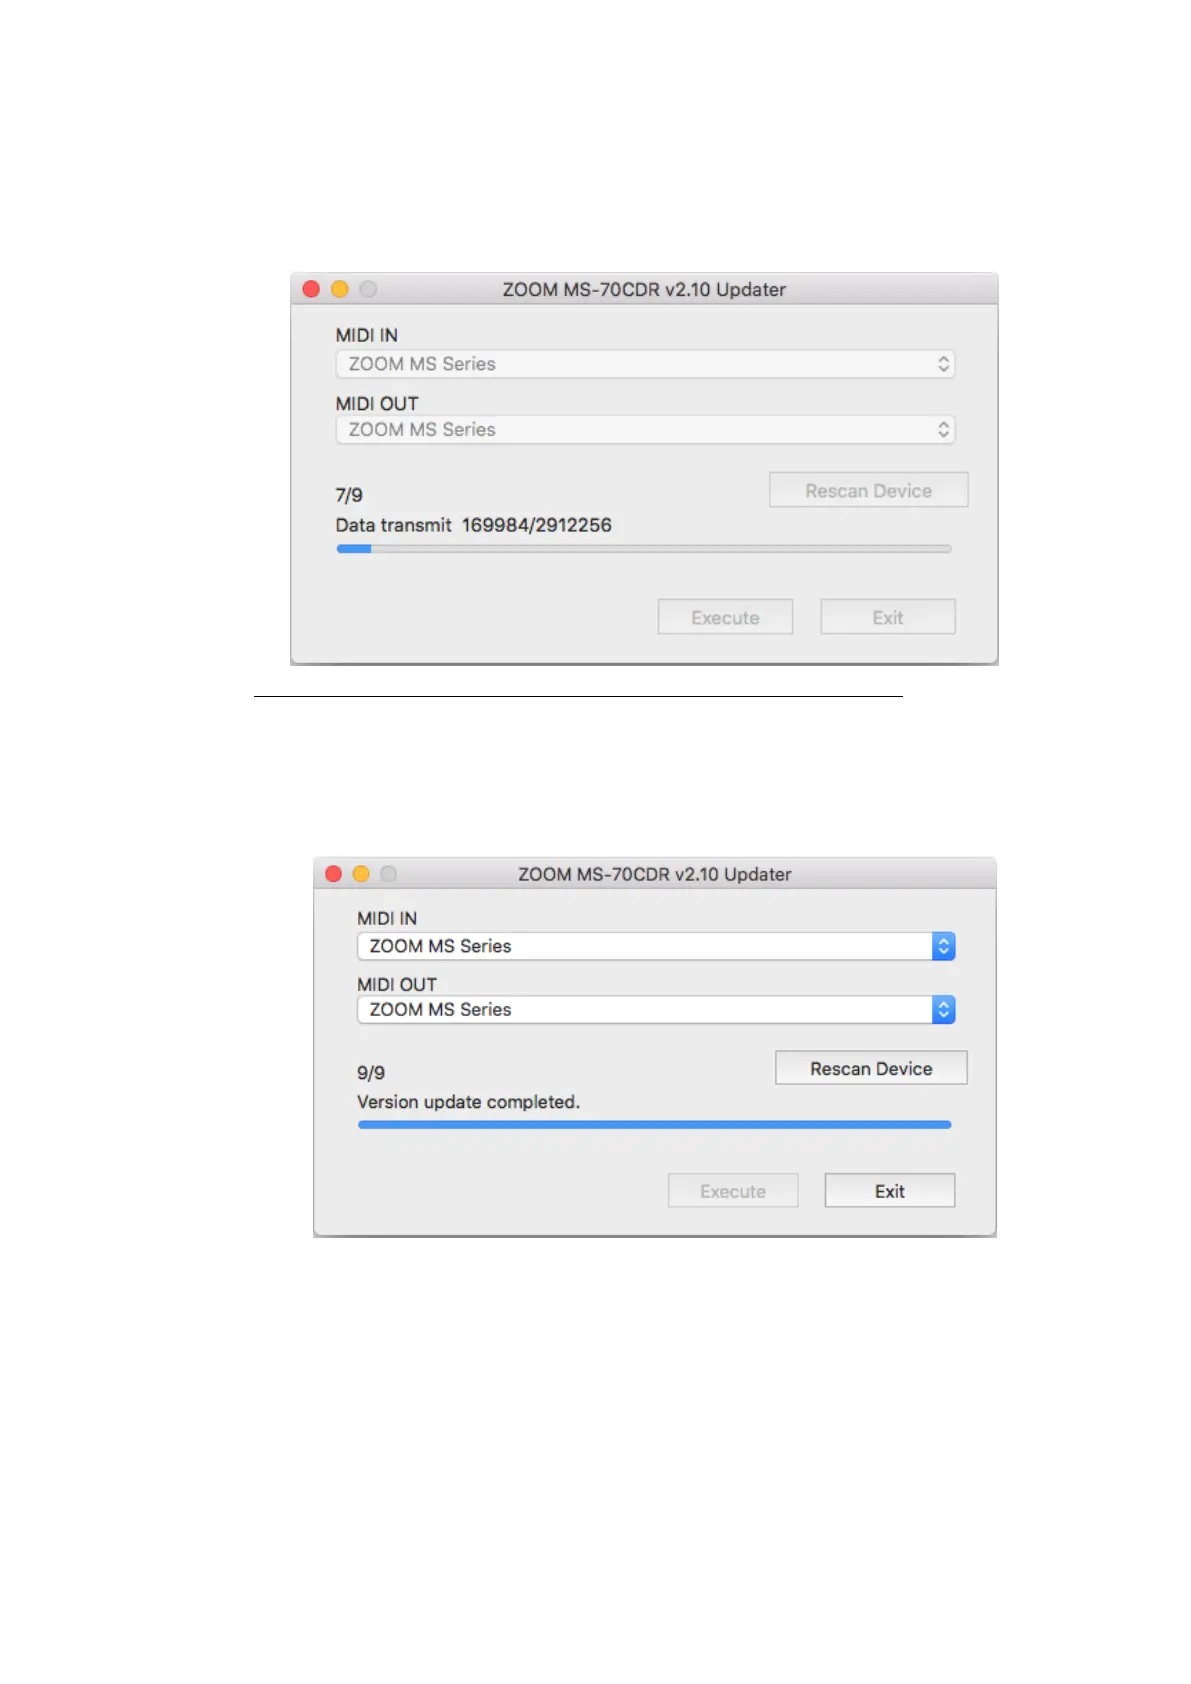1191x1684 pixels.
Task: Click the active Rescan Device button
Action: [x=871, y=1068]
